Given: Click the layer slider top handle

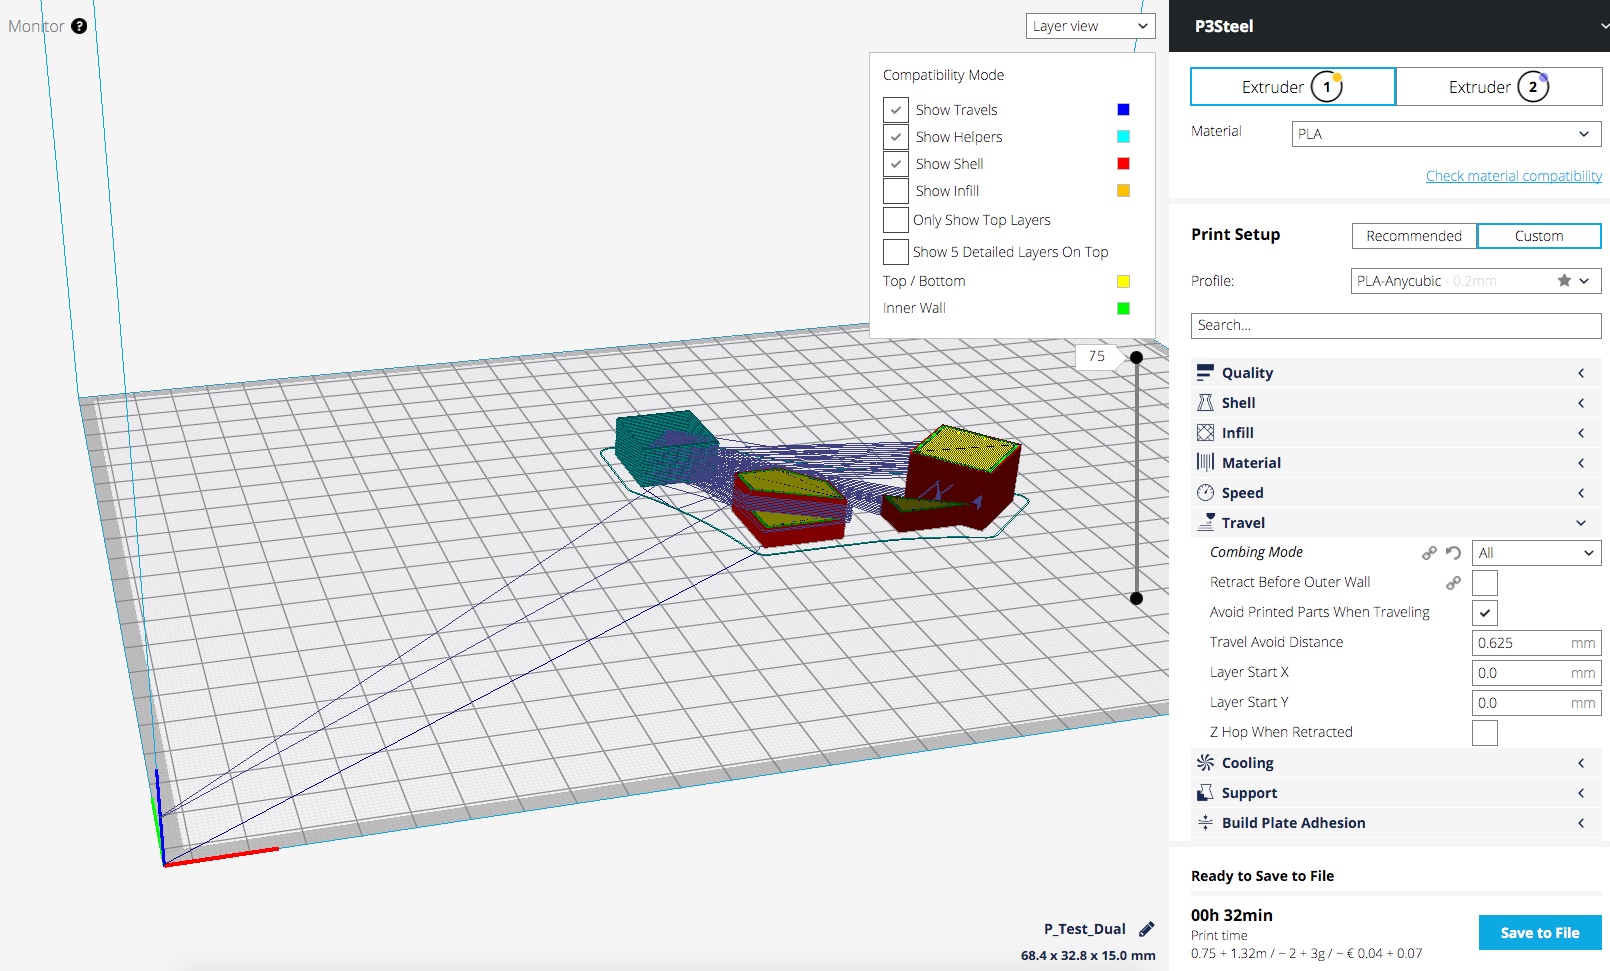Looking at the screenshot, I should 1136,357.
